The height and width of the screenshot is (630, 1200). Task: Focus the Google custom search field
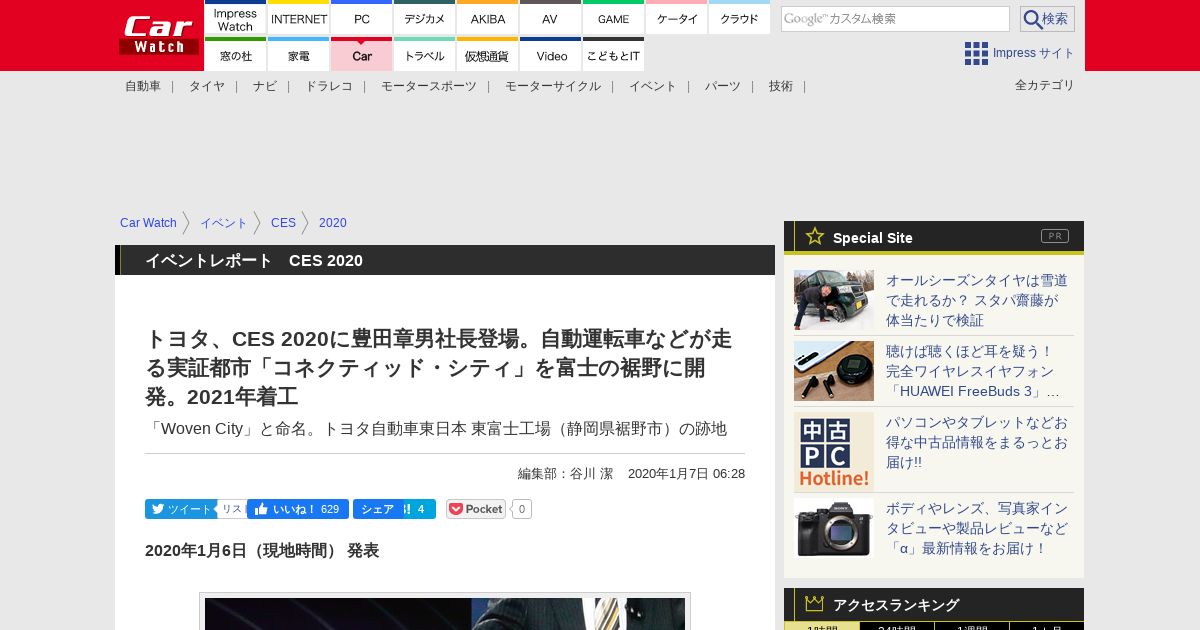coord(895,19)
